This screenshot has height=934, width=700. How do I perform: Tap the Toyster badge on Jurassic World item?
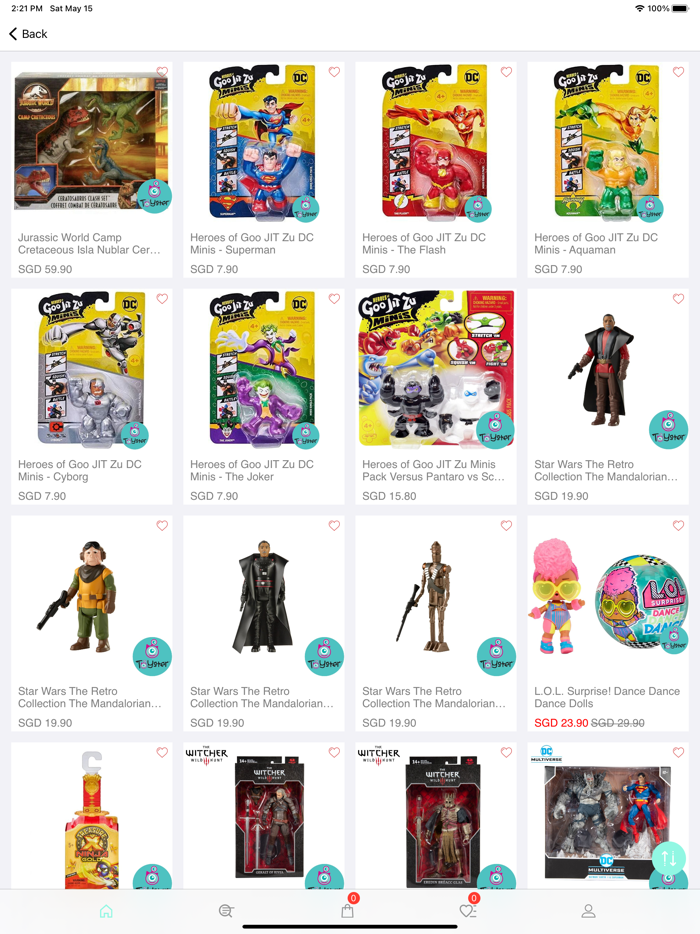154,196
